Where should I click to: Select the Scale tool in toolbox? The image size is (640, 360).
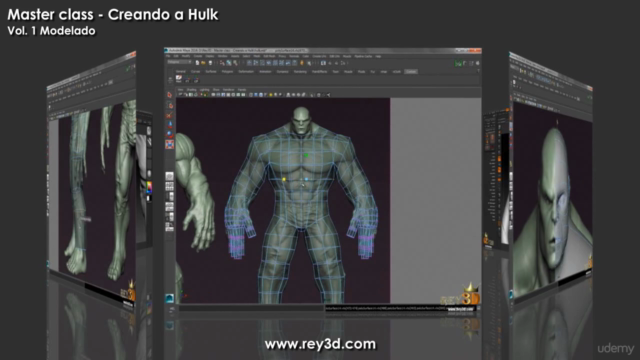point(170,144)
